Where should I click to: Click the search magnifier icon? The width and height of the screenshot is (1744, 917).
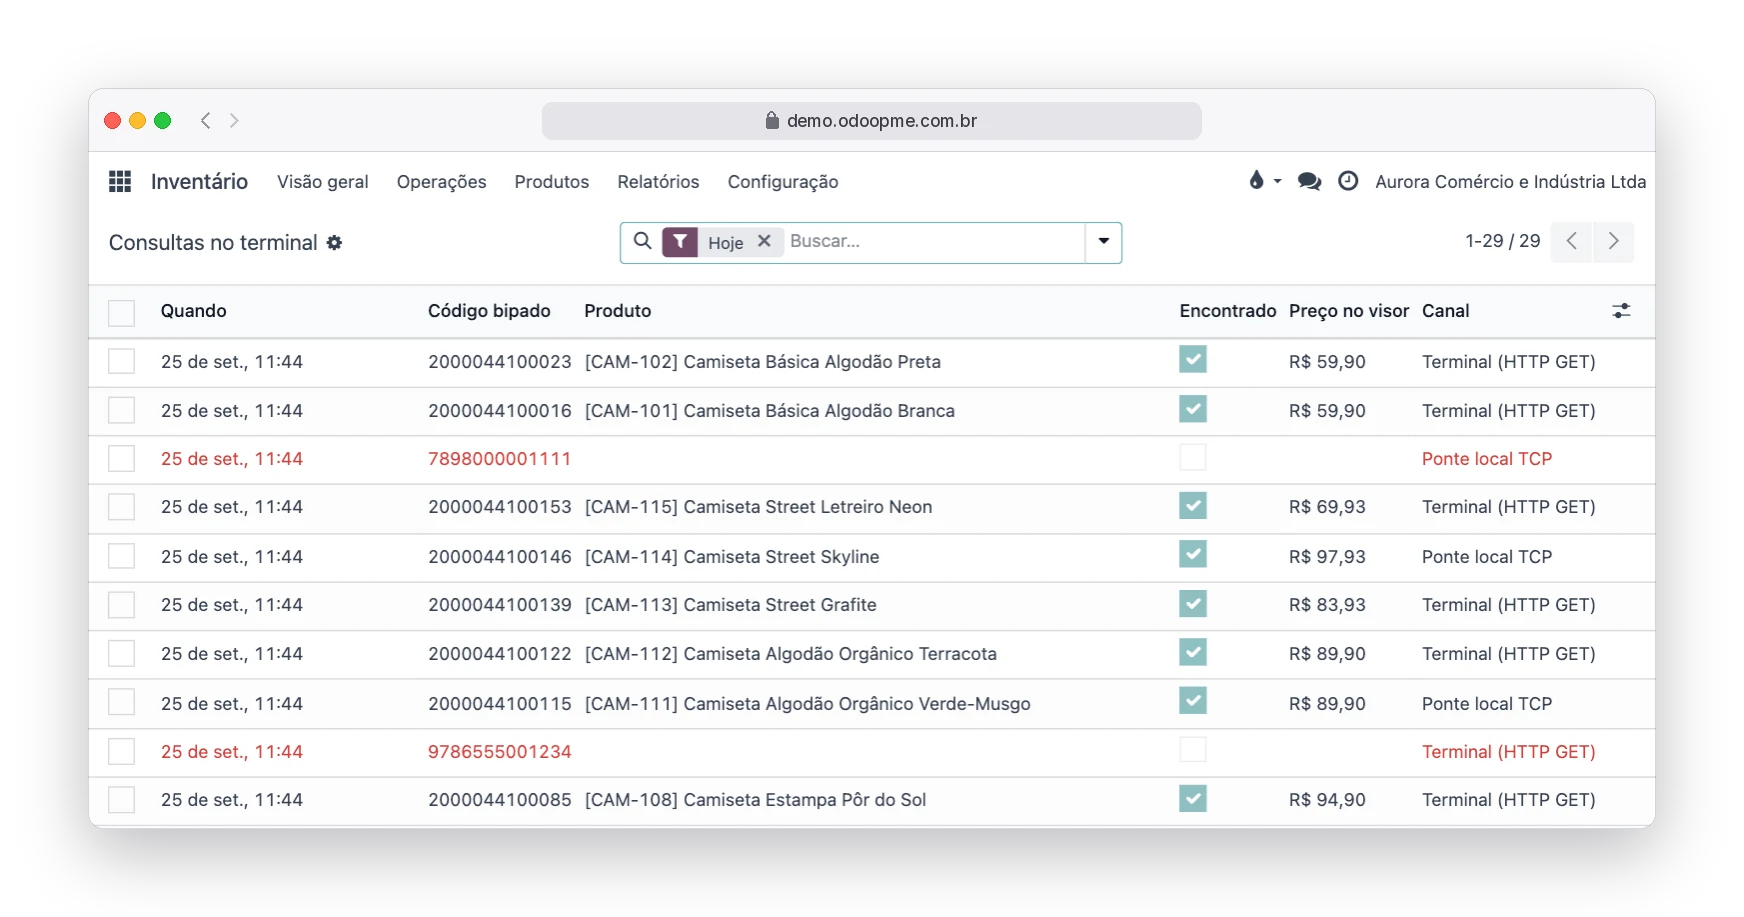click(643, 241)
